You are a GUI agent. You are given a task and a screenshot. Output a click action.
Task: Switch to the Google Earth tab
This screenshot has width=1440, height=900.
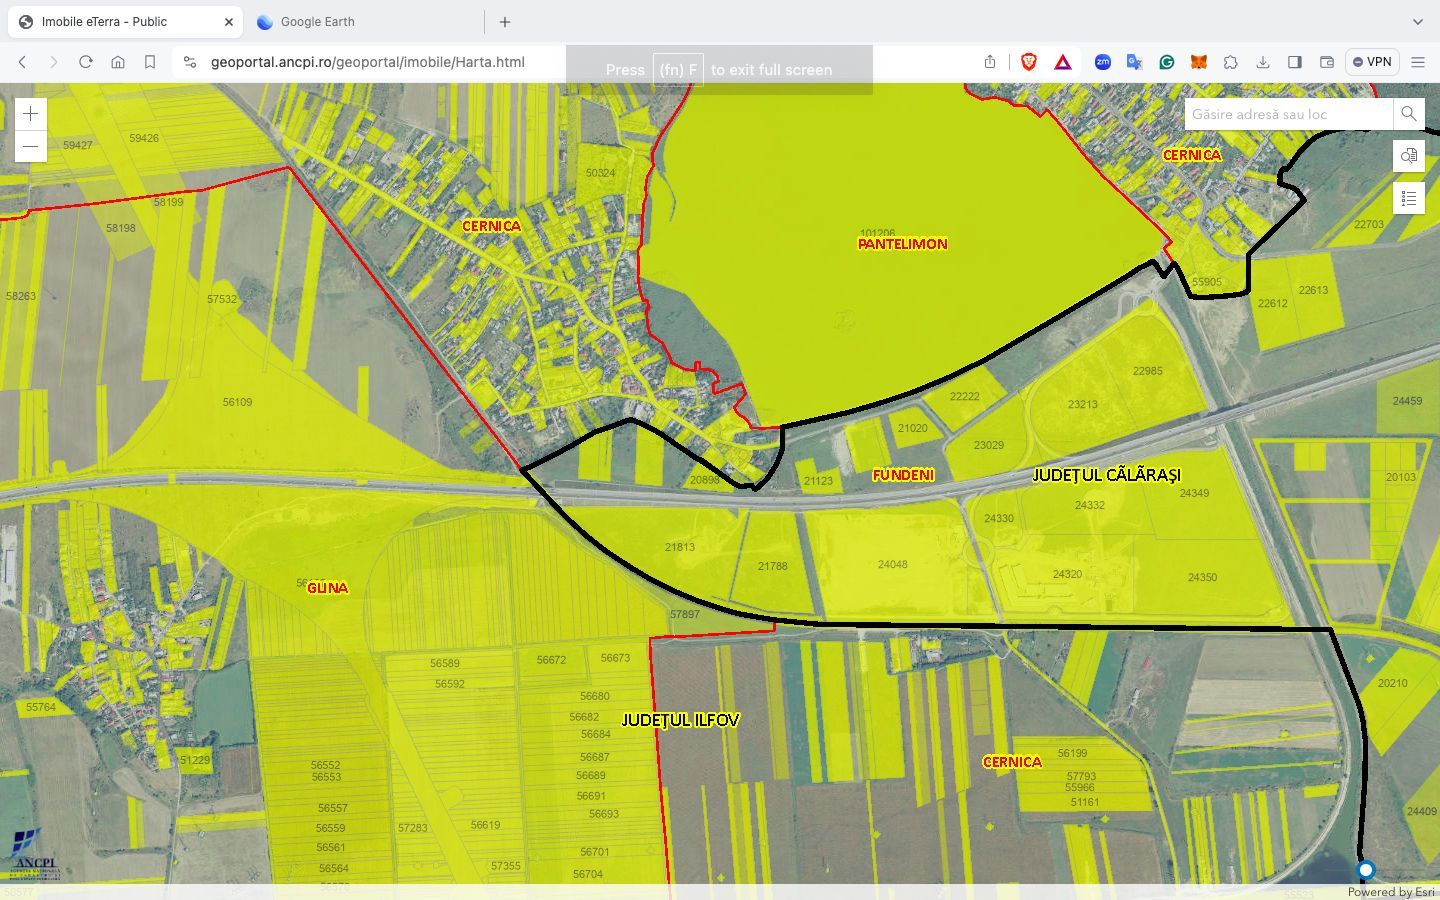[318, 21]
